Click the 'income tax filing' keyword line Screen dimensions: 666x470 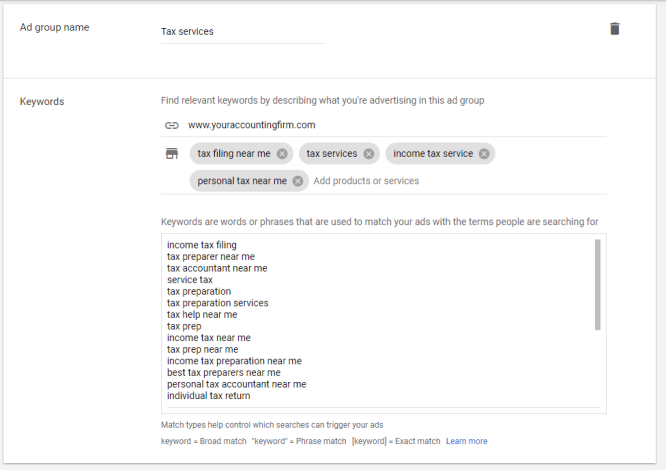point(202,245)
